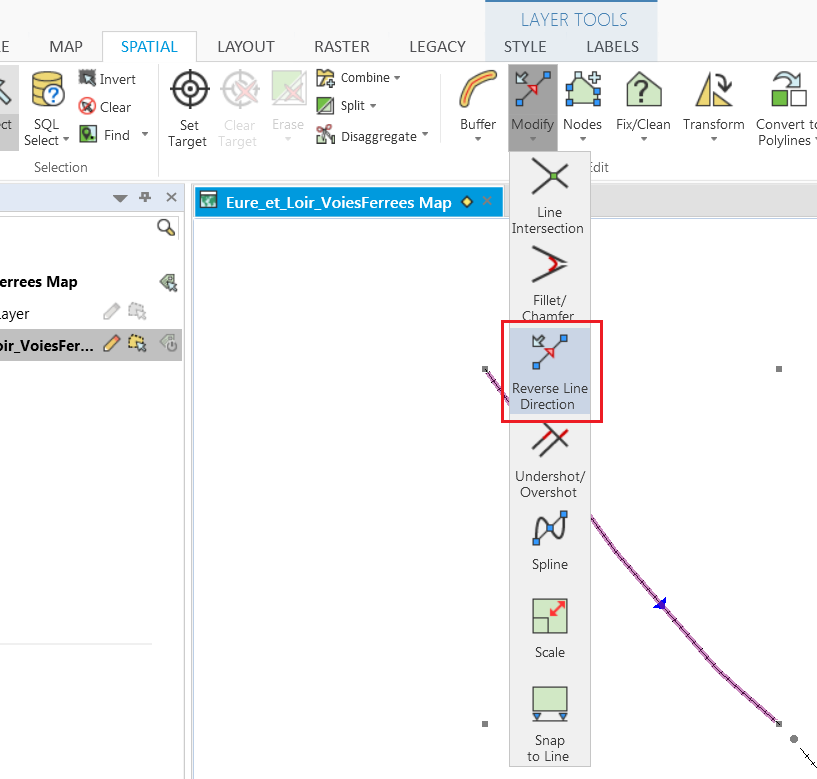The image size is (817, 779).
Task: Click the Erase tool icon
Action: pos(288,89)
